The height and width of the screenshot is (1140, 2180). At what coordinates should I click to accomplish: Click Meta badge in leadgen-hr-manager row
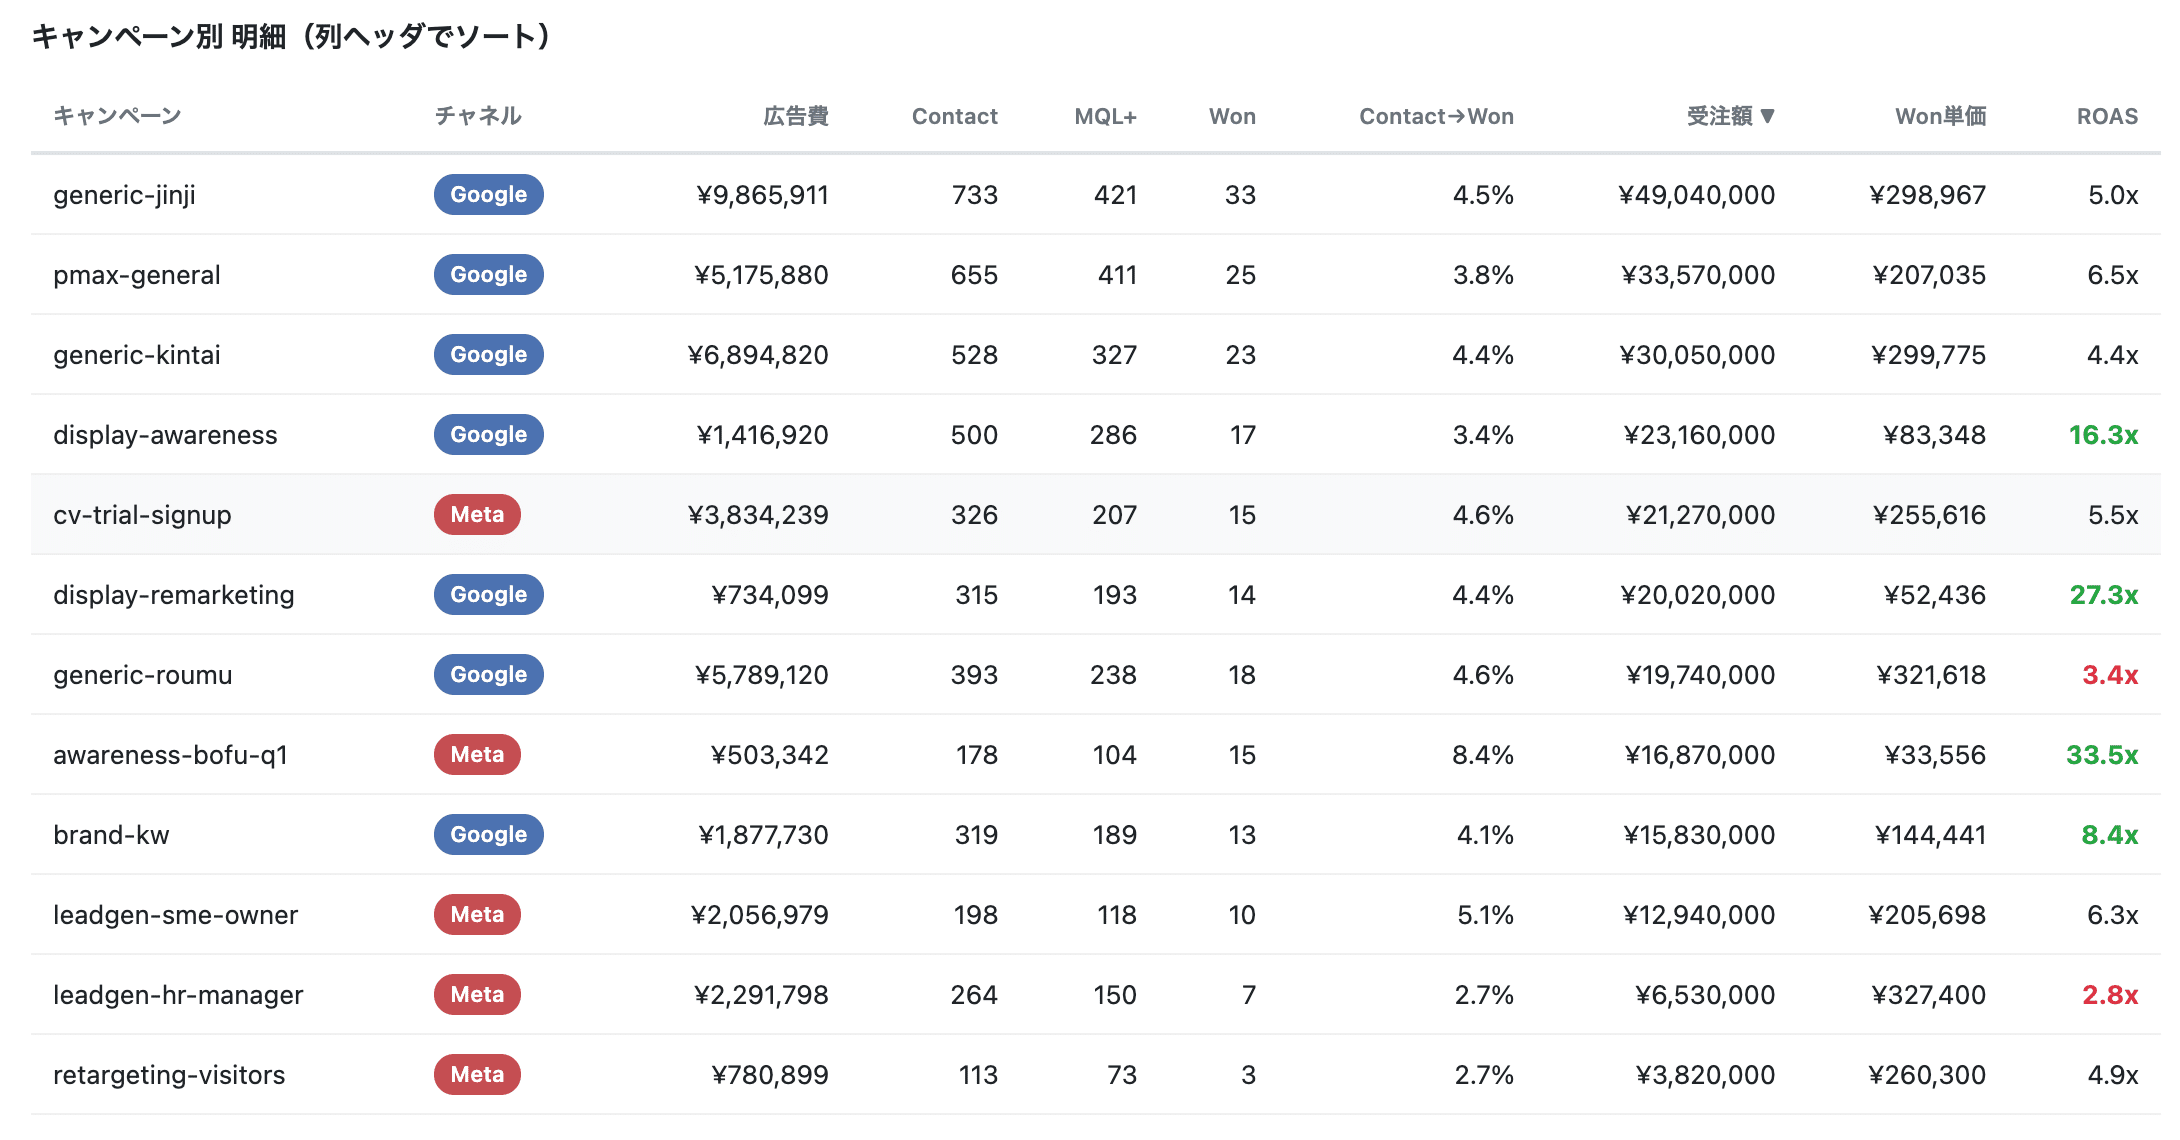click(477, 995)
